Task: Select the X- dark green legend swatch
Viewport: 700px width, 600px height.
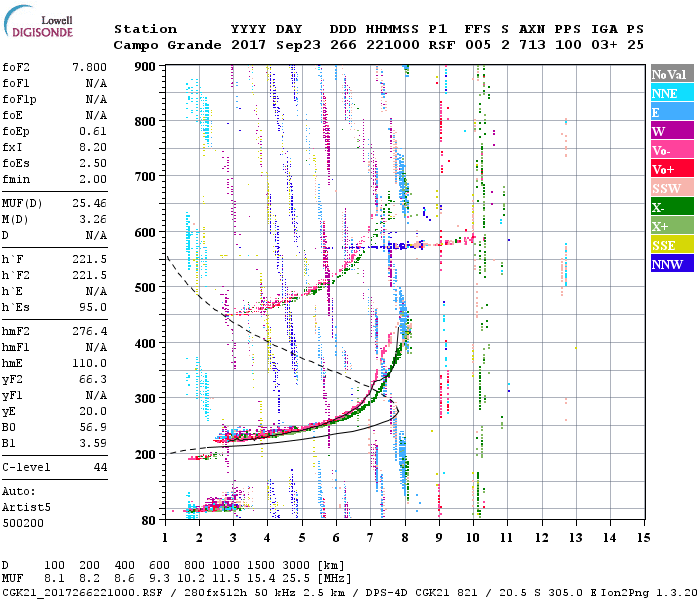Action: coord(672,207)
